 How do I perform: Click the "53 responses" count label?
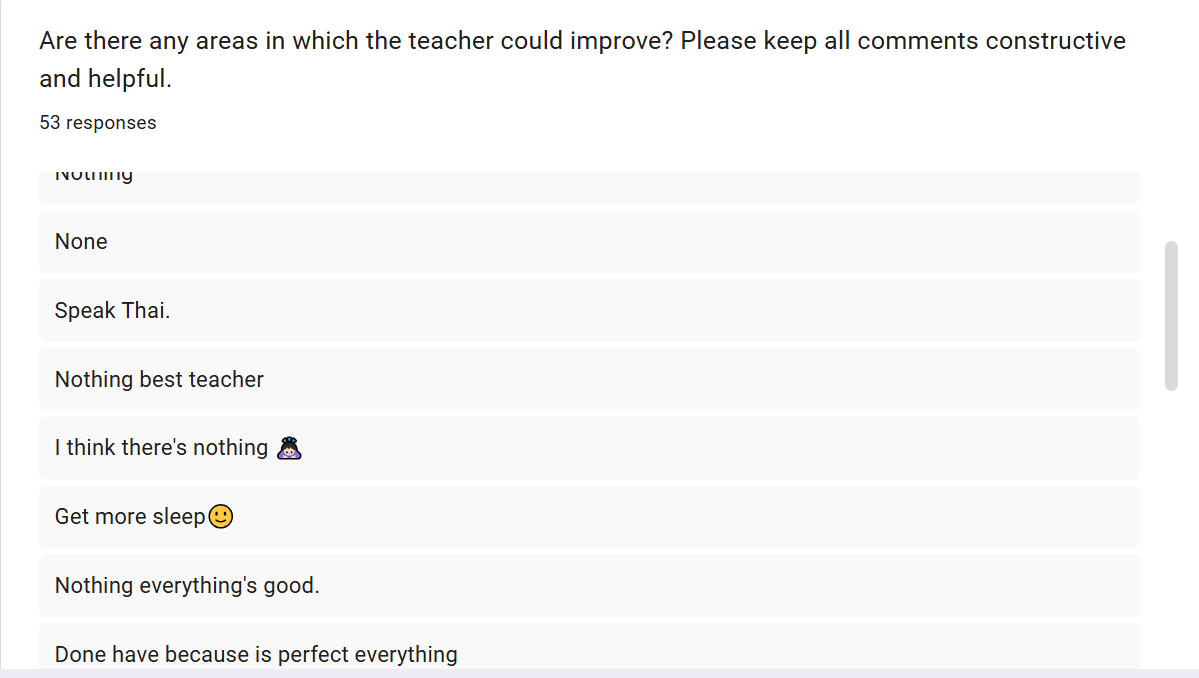click(x=98, y=123)
